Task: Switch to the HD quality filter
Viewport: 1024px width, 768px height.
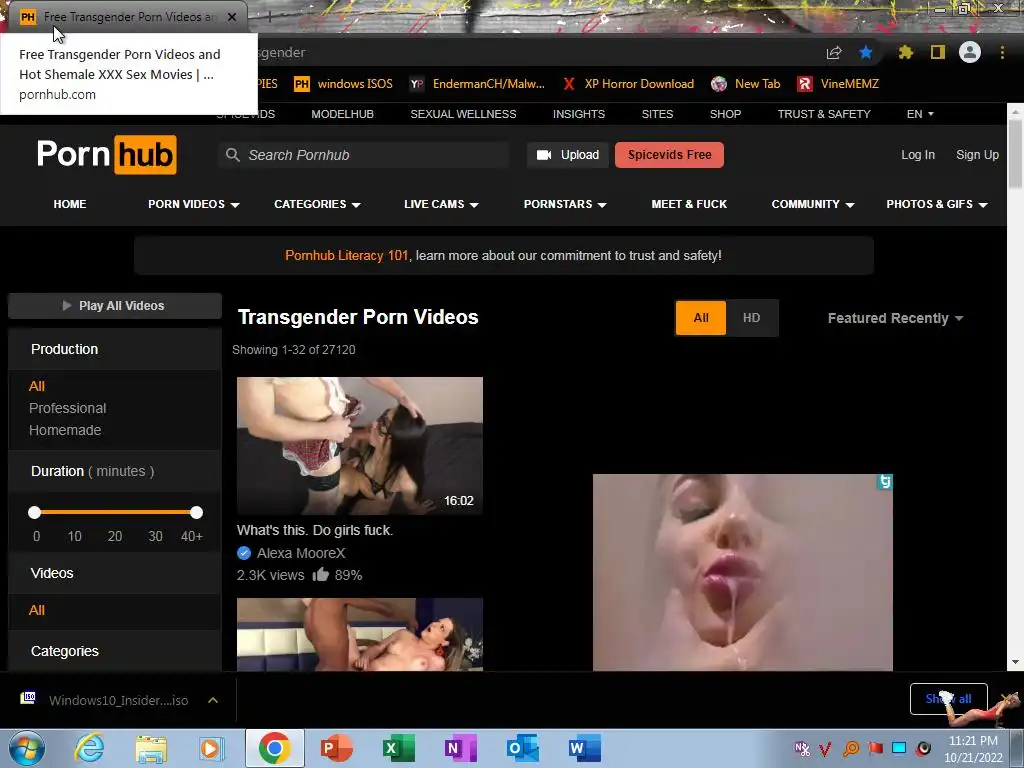Action: pos(752,318)
